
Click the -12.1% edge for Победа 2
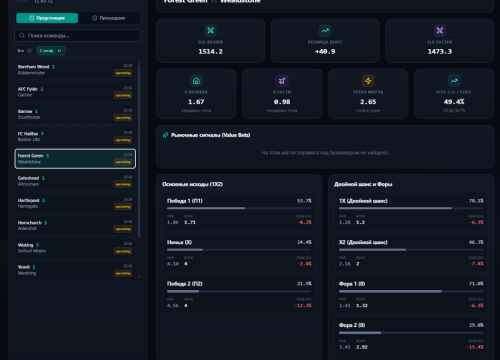pyautogui.click(x=303, y=306)
